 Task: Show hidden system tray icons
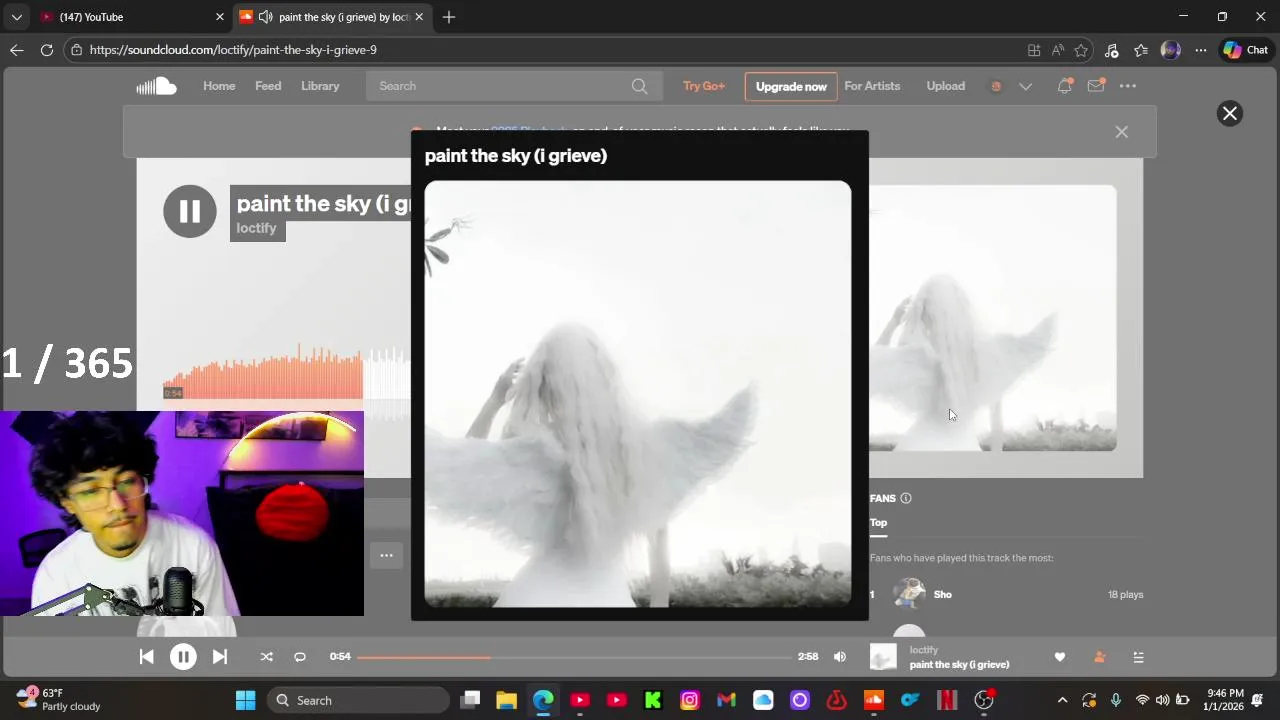coord(1062,700)
